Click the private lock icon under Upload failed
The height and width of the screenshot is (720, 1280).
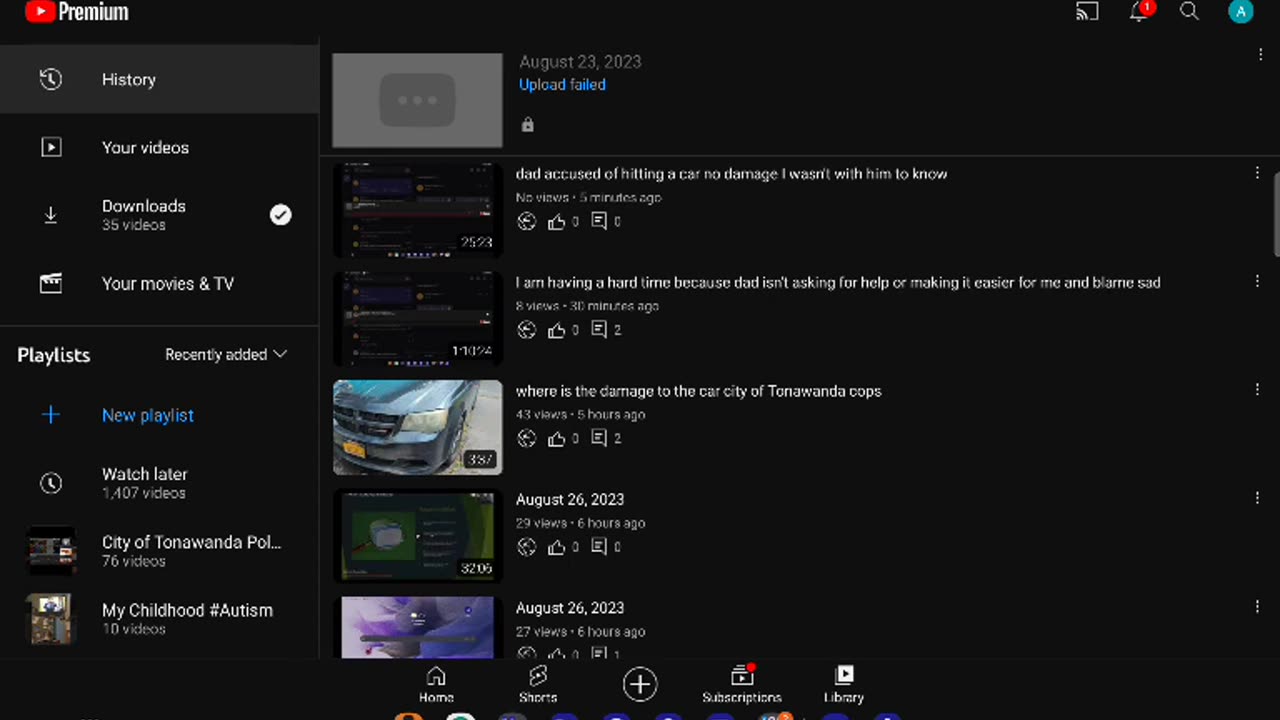[x=528, y=125]
